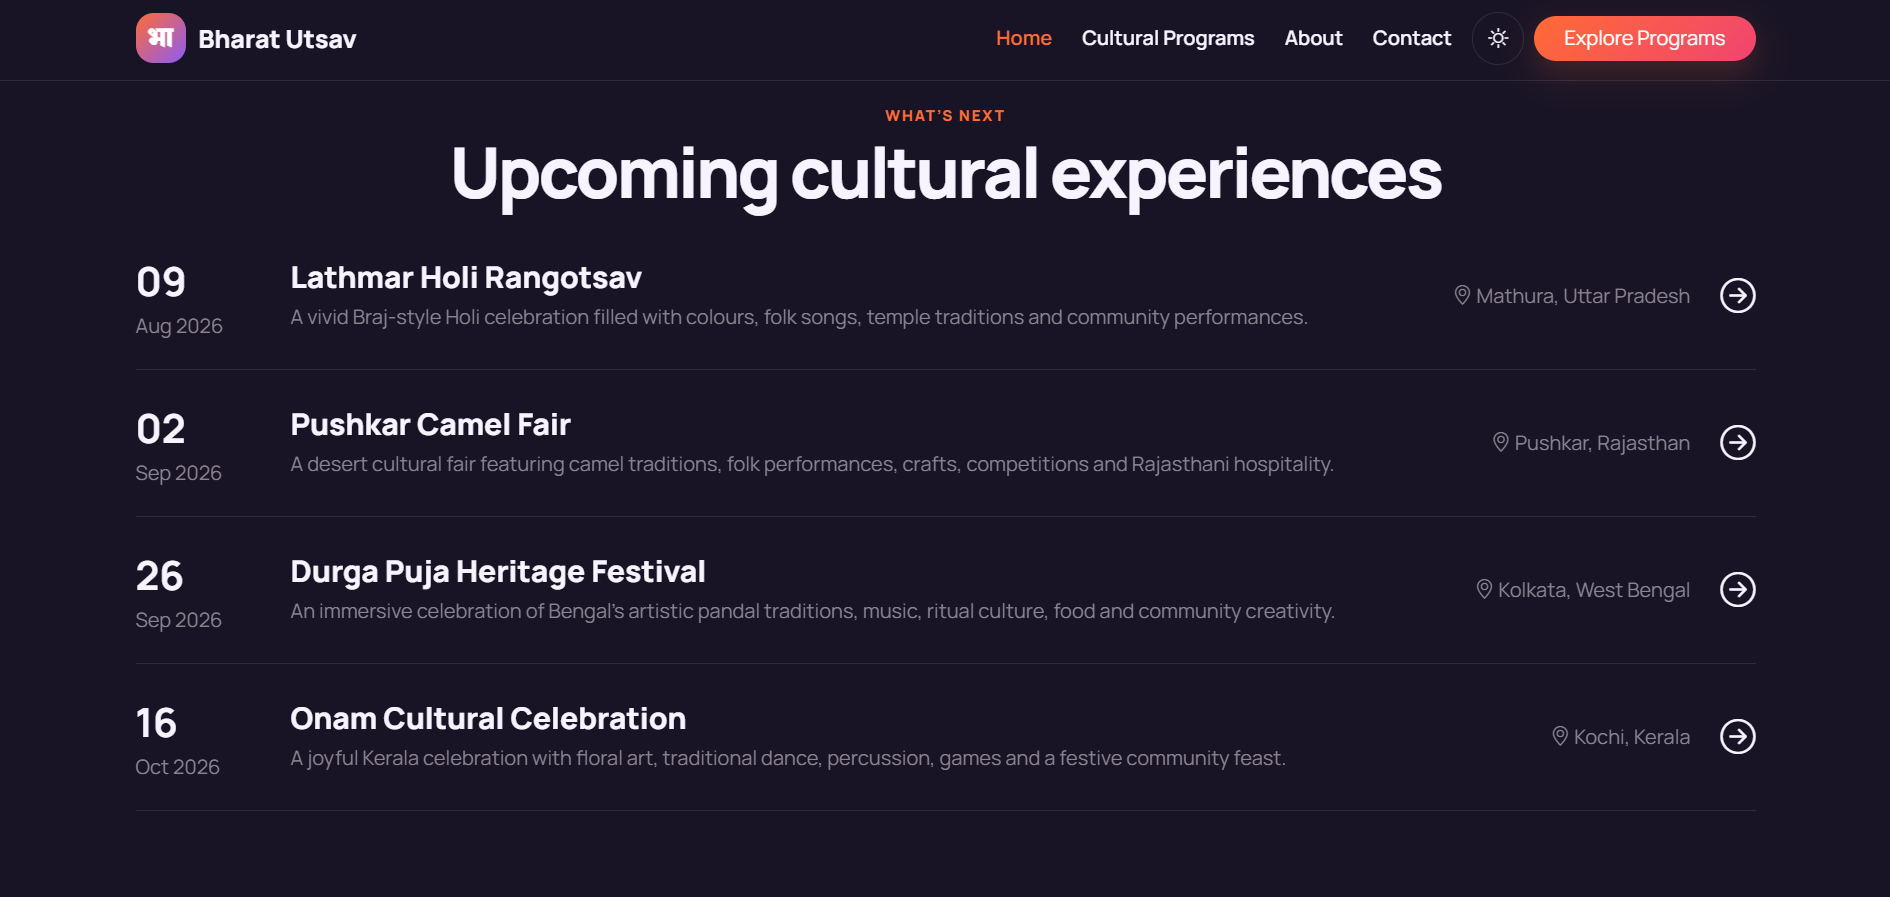Click the Oct 2026 date label
Viewport: 1890px width, 897px height.
(178, 767)
